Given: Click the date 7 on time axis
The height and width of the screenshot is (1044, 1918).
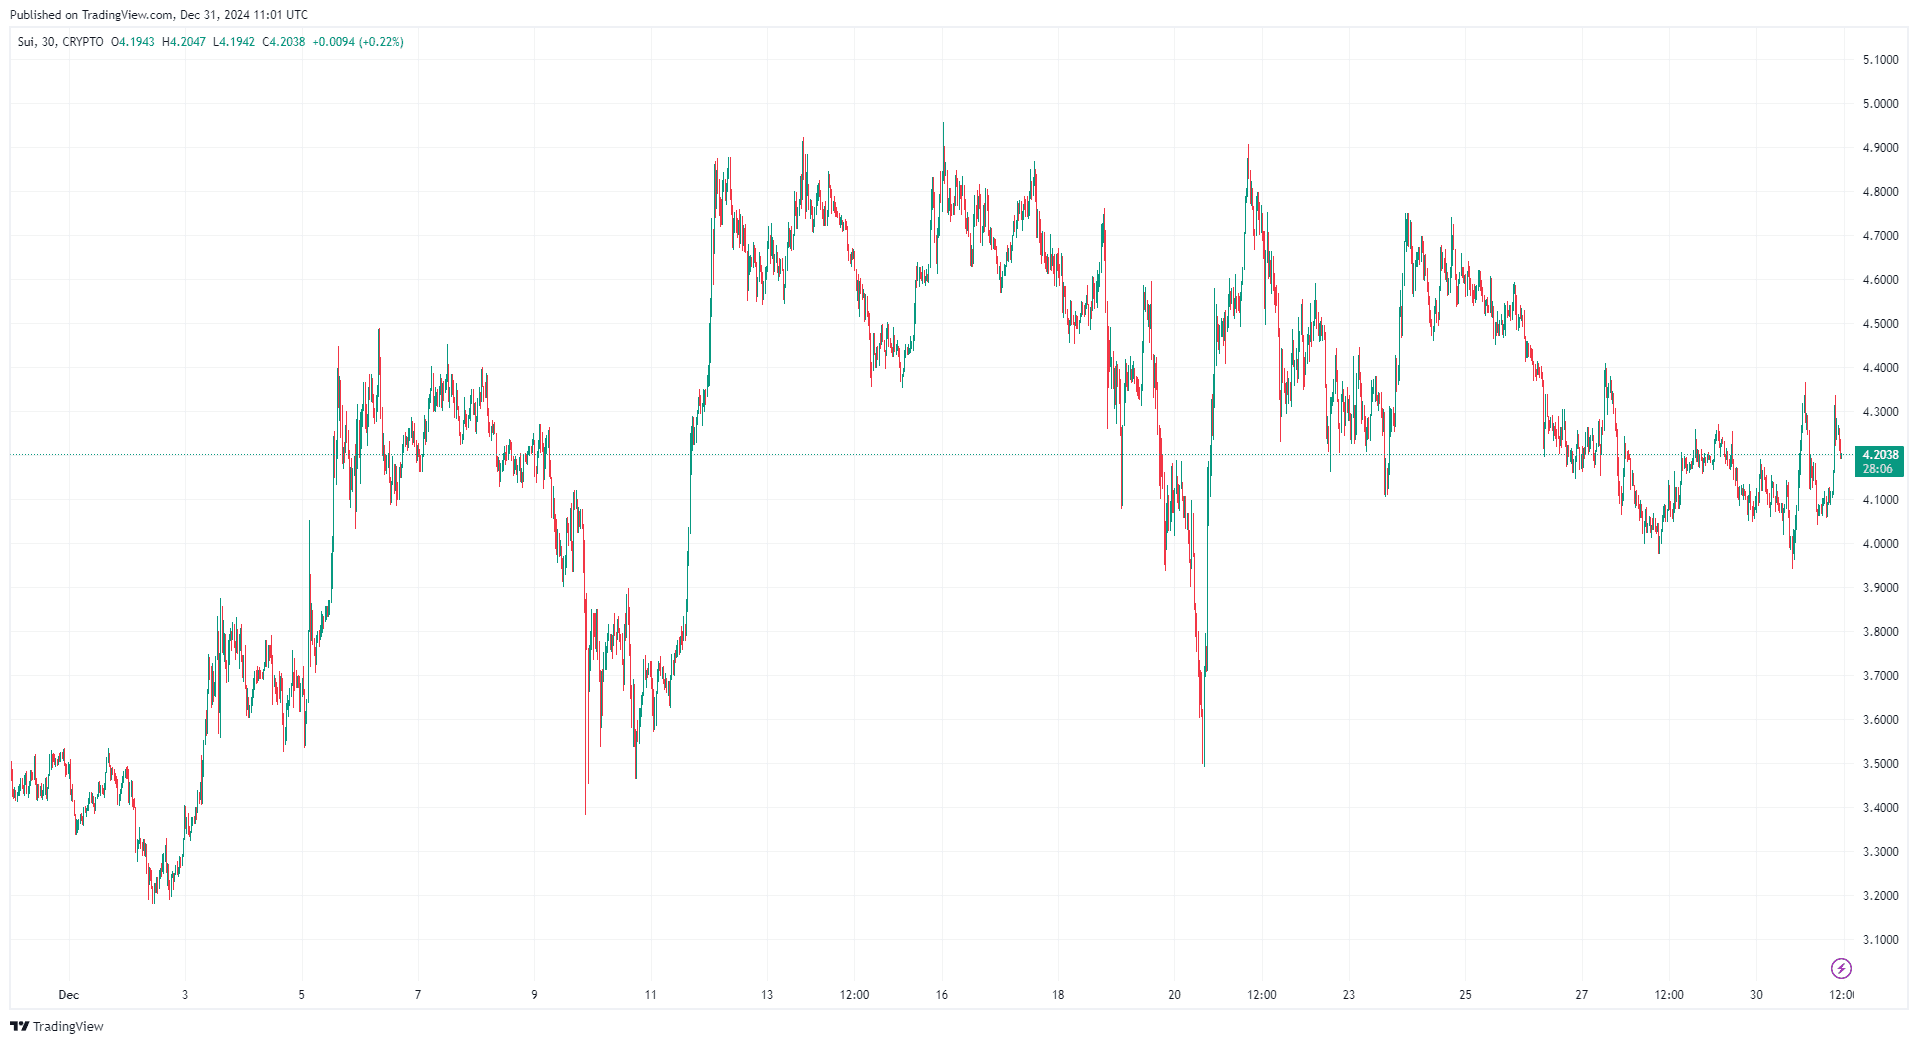Looking at the screenshot, I should (x=418, y=995).
